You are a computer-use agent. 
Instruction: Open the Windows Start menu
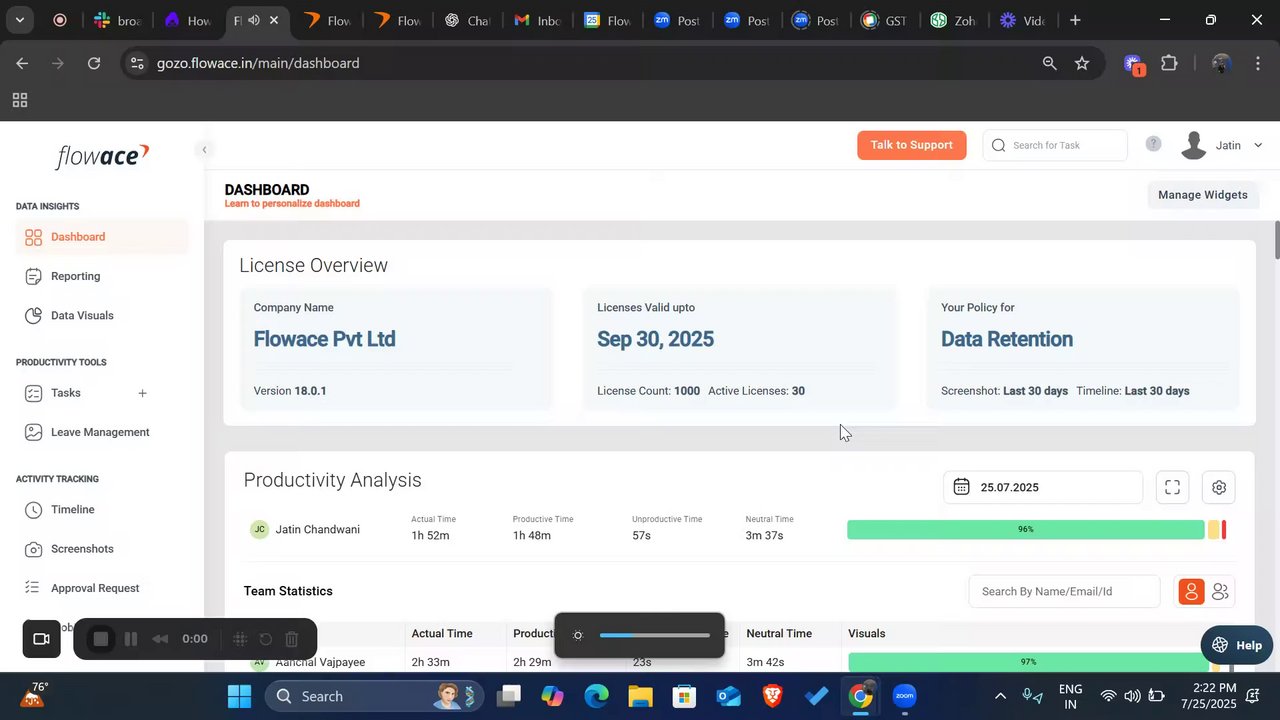tap(240, 696)
